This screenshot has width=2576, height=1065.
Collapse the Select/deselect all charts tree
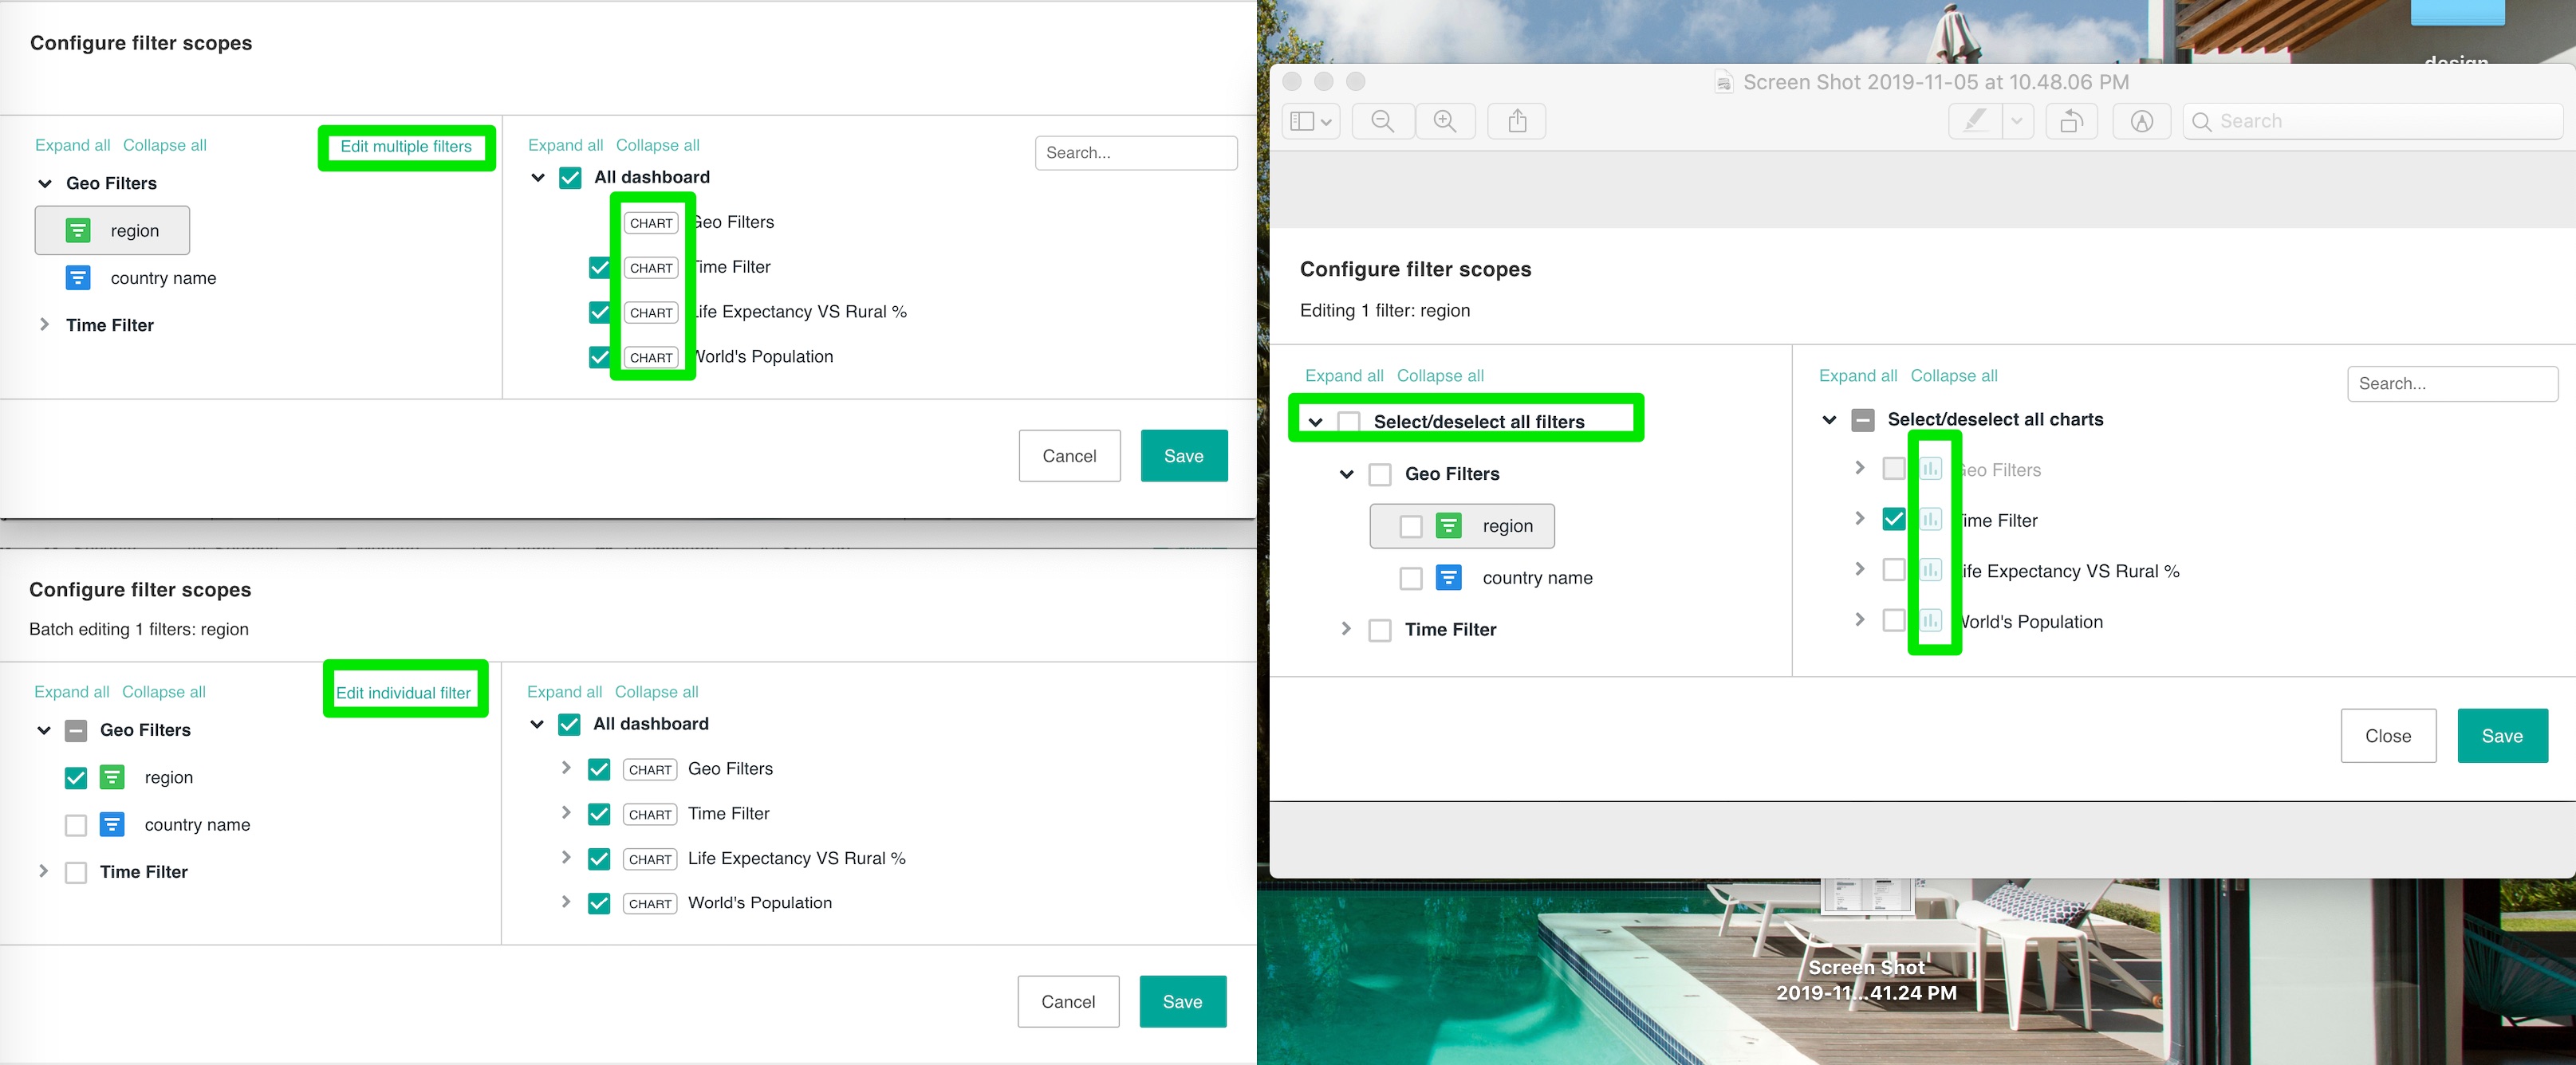[x=1829, y=420]
